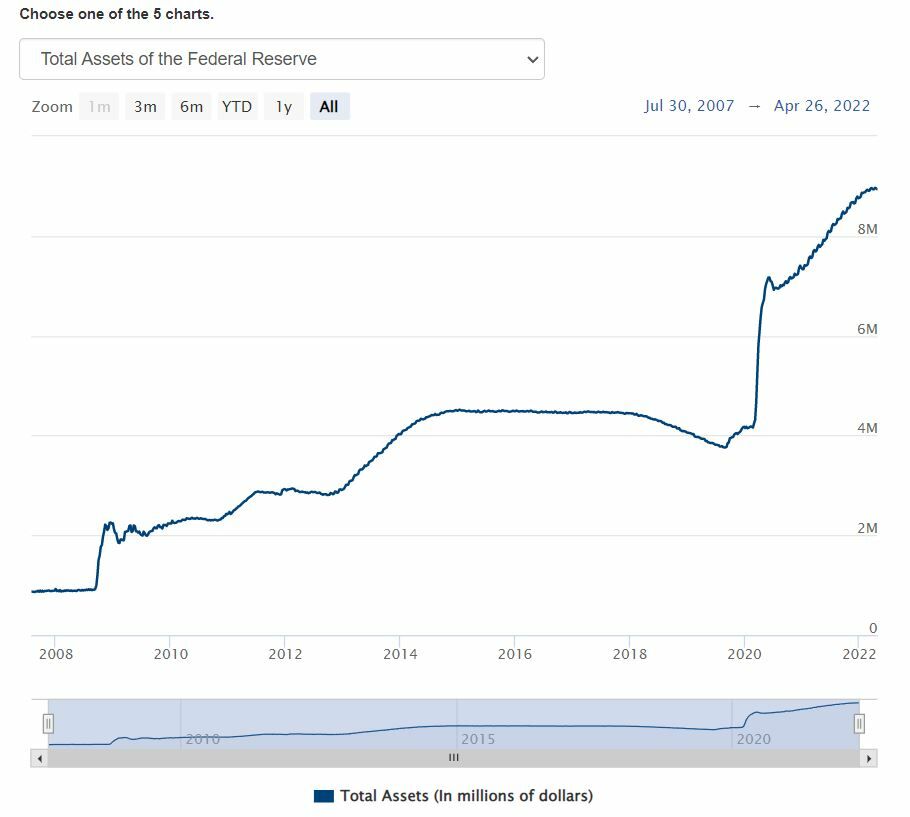Zoom the chart to 3m

(x=145, y=107)
